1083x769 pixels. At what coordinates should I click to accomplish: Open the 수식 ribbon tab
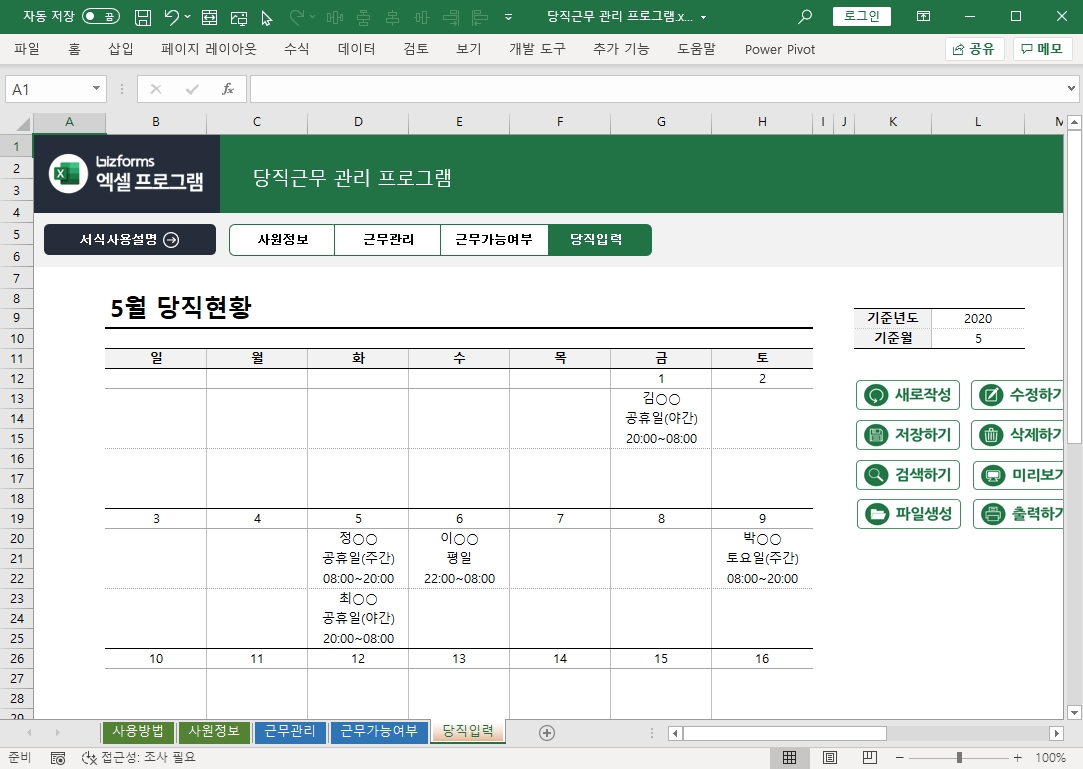(296, 49)
